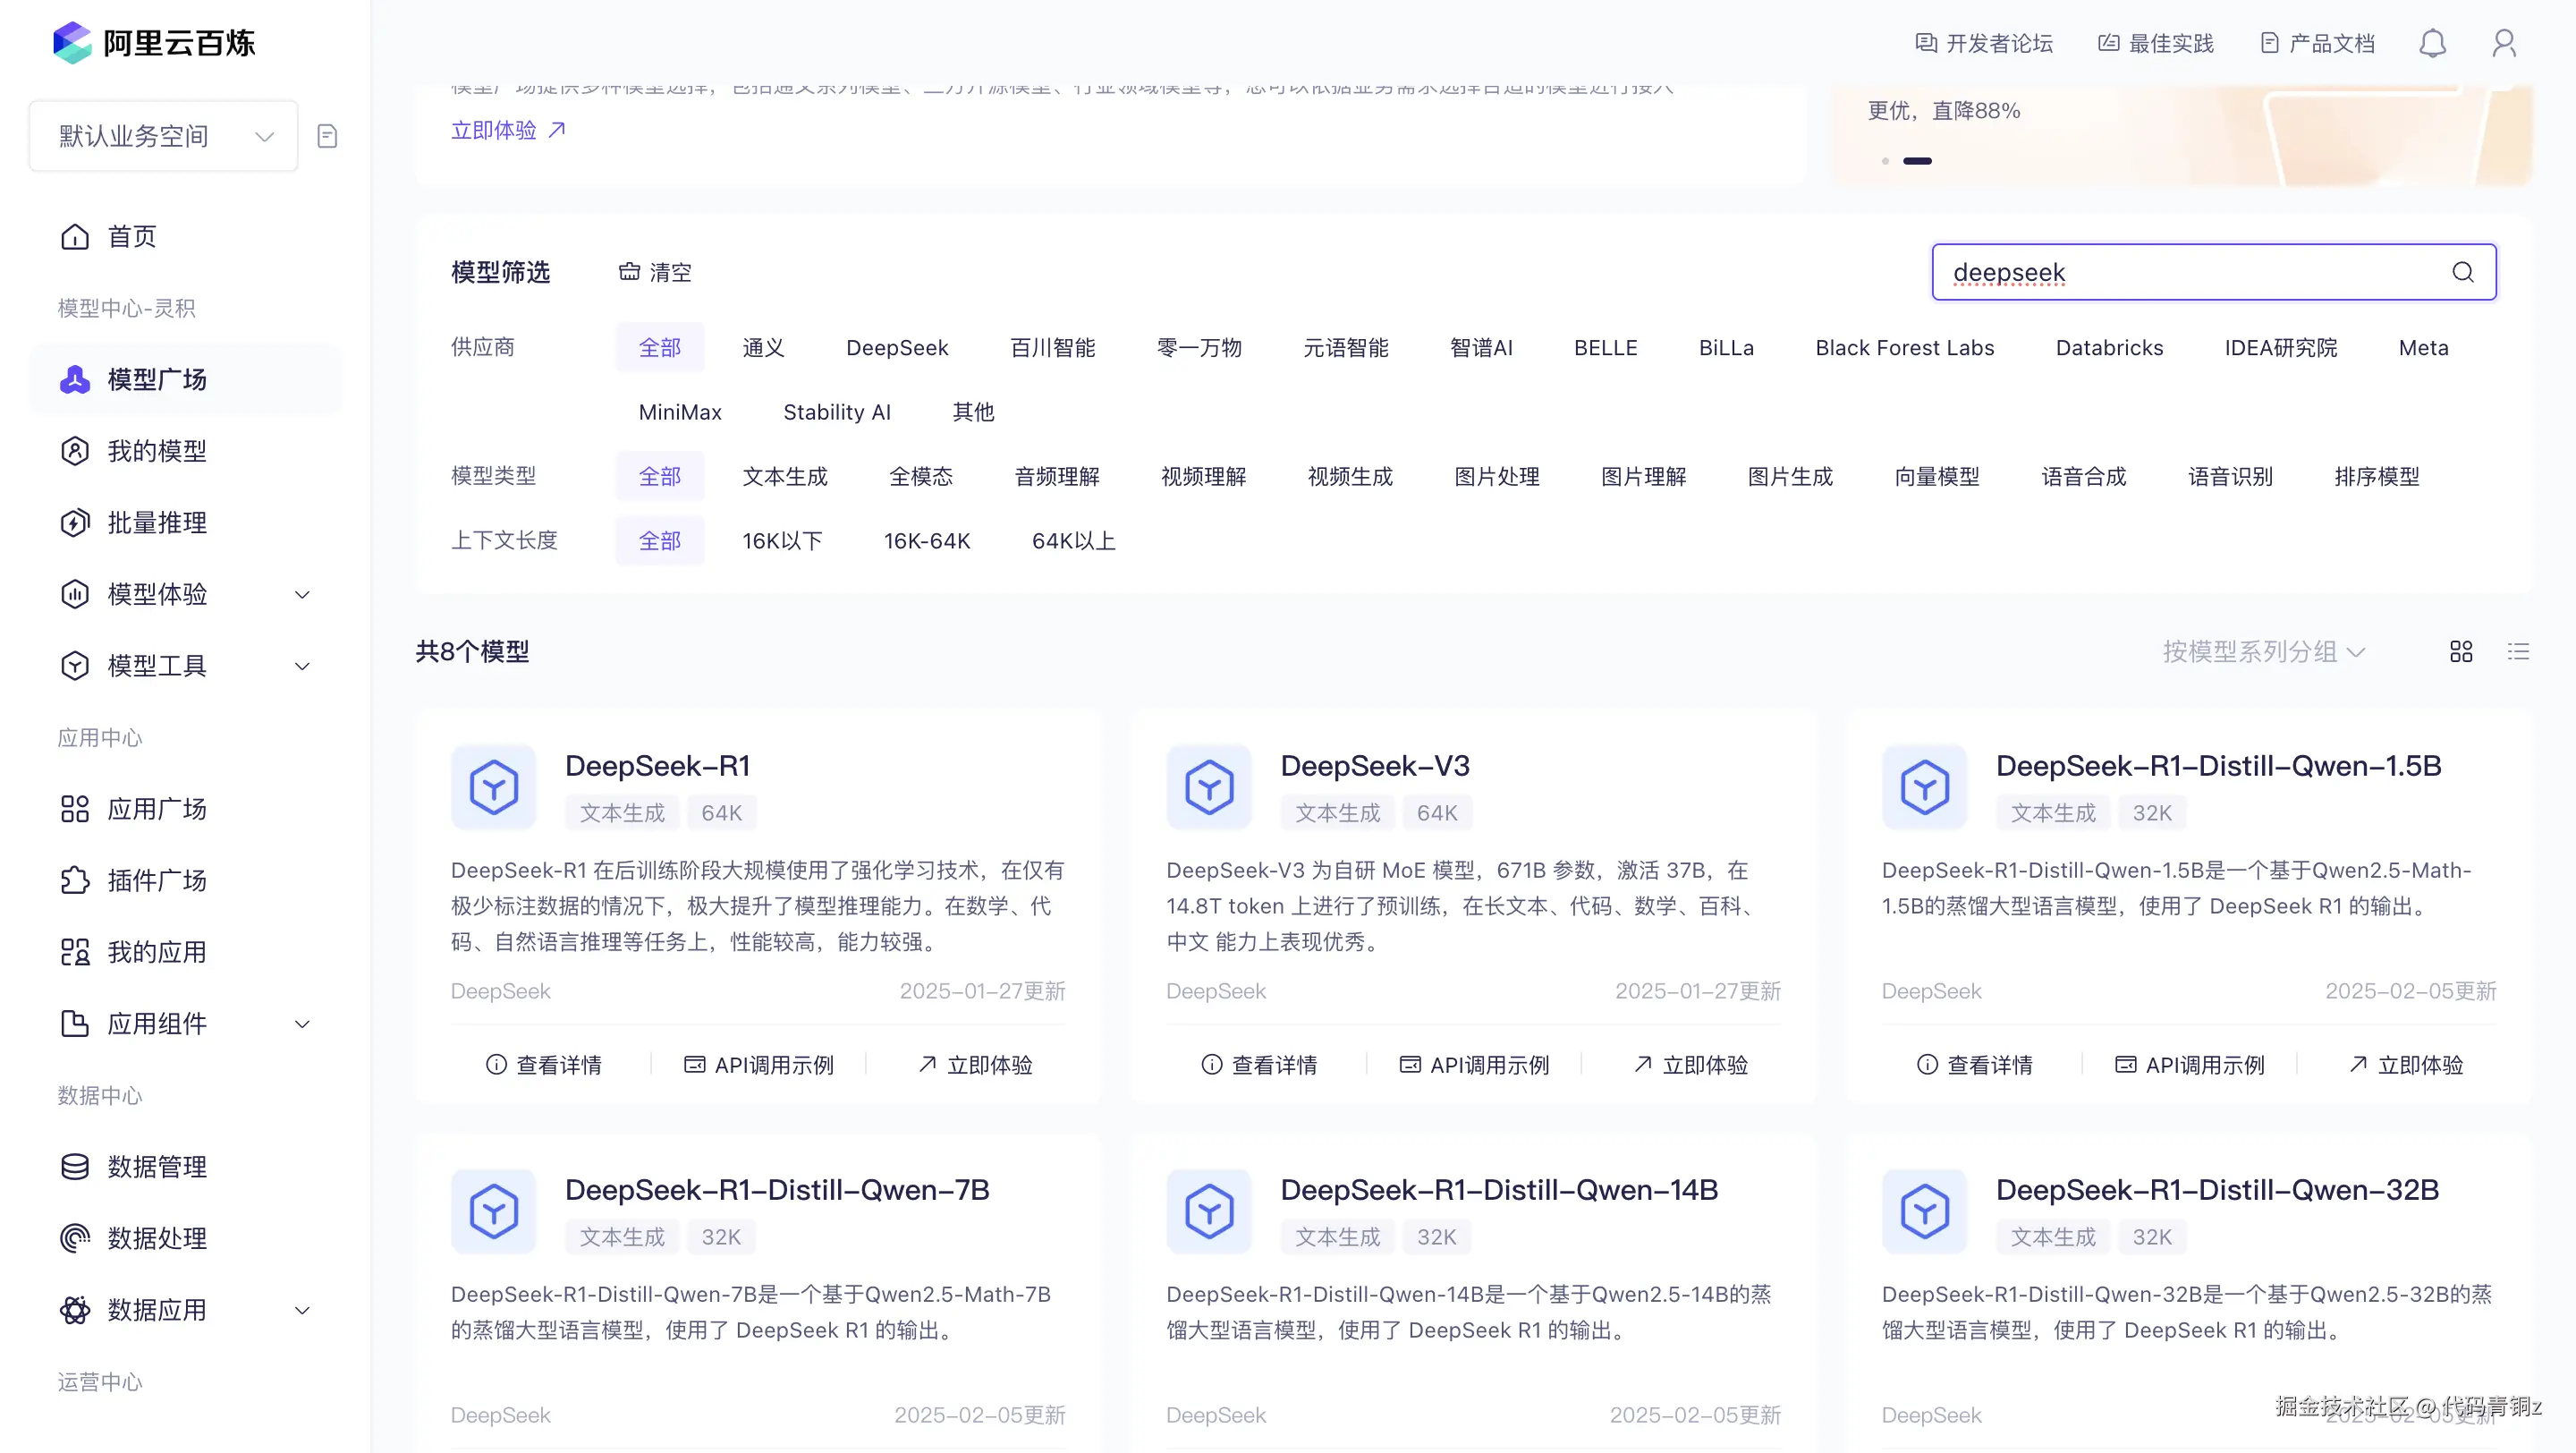Click the document icon beside workspace selector
The image size is (2576, 1453).
click(x=327, y=136)
